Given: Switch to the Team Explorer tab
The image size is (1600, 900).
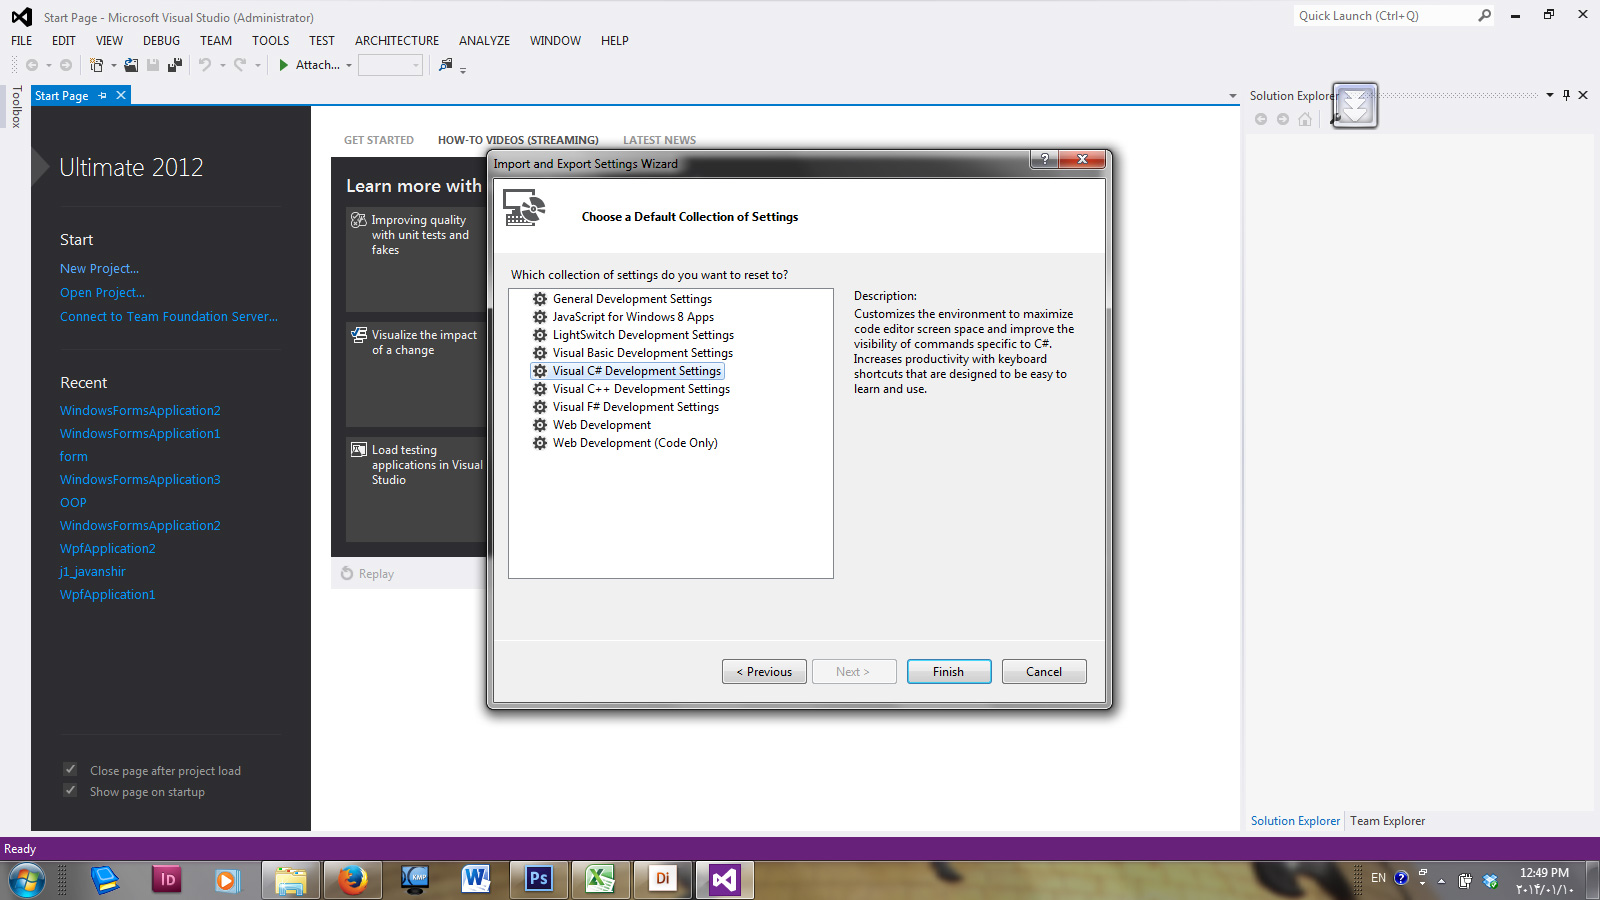Looking at the screenshot, I should pos(1387,821).
